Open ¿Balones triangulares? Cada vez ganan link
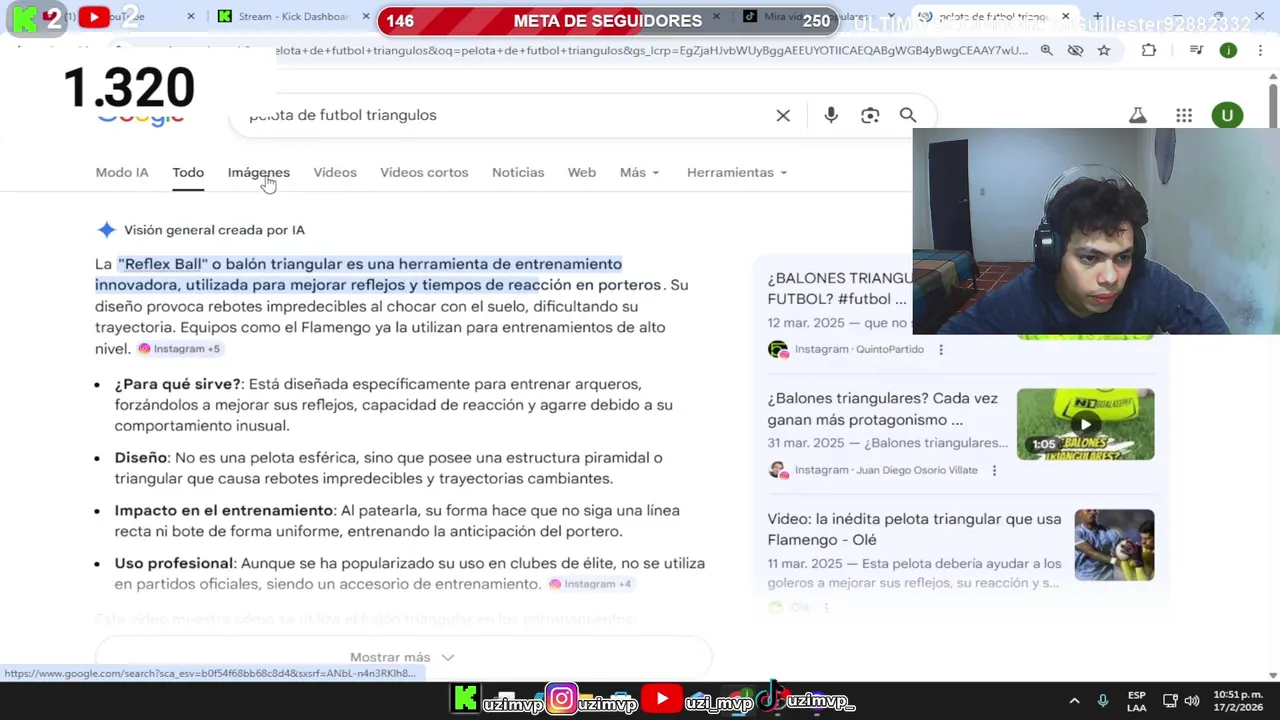 coord(882,409)
